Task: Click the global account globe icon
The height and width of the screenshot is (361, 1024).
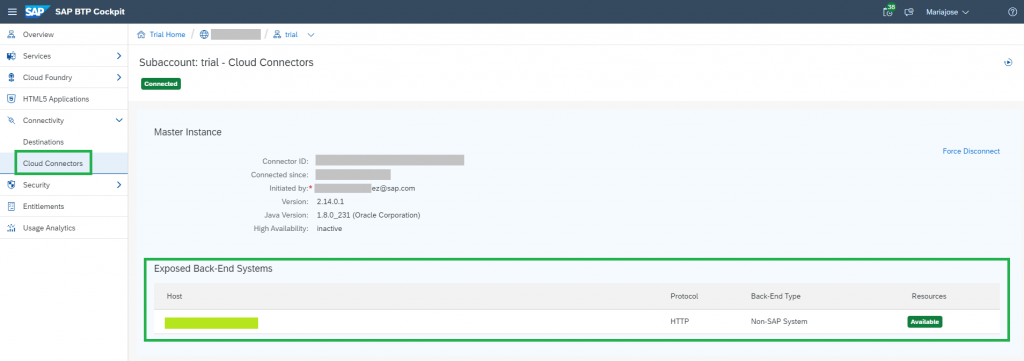Action: pyautogui.click(x=204, y=35)
